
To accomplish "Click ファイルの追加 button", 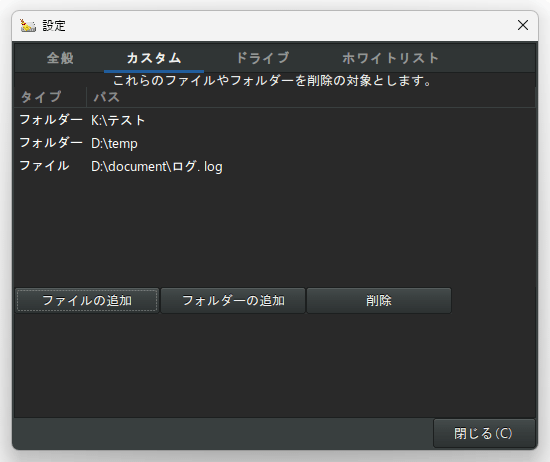I will pyautogui.click(x=87, y=301).
